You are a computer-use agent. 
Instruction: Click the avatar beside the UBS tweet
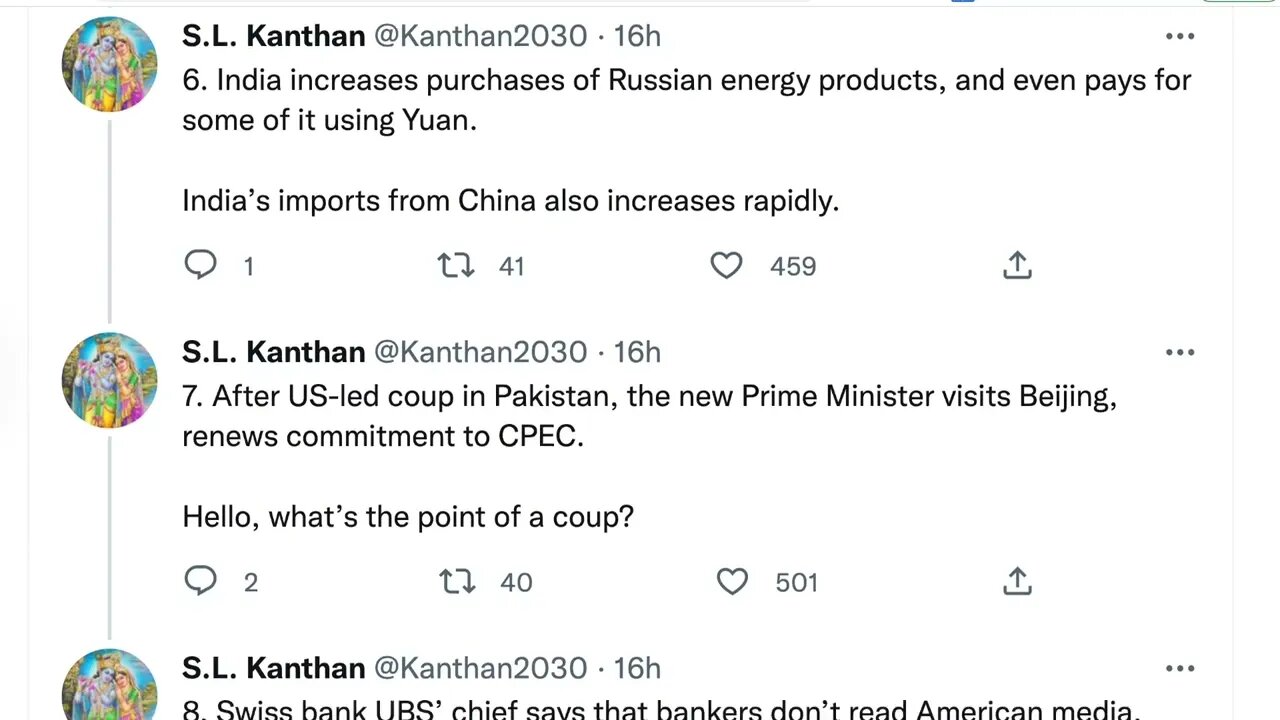click(x=109, y=688)
